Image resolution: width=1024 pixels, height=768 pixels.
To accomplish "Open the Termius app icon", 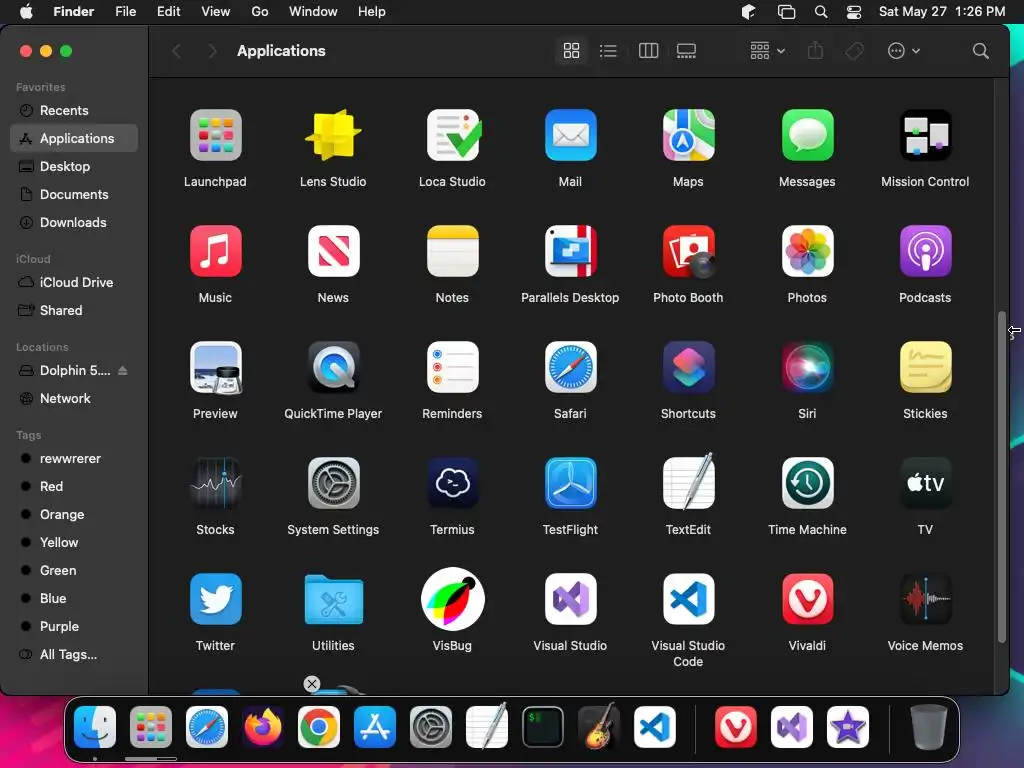I will [453, 483].
